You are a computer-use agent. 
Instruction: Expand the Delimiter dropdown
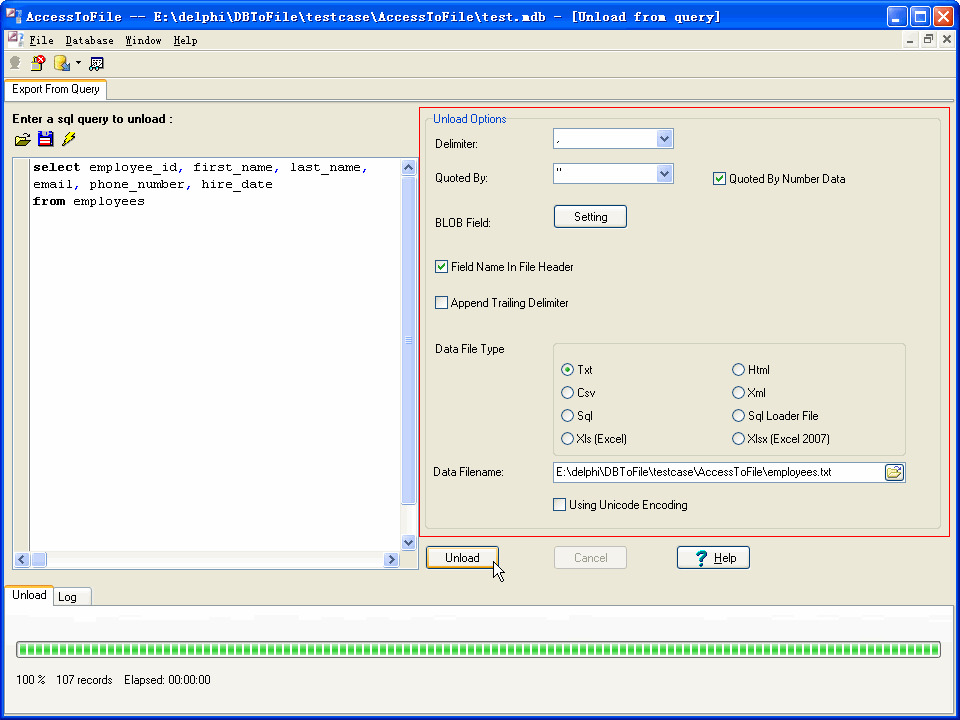664,140
